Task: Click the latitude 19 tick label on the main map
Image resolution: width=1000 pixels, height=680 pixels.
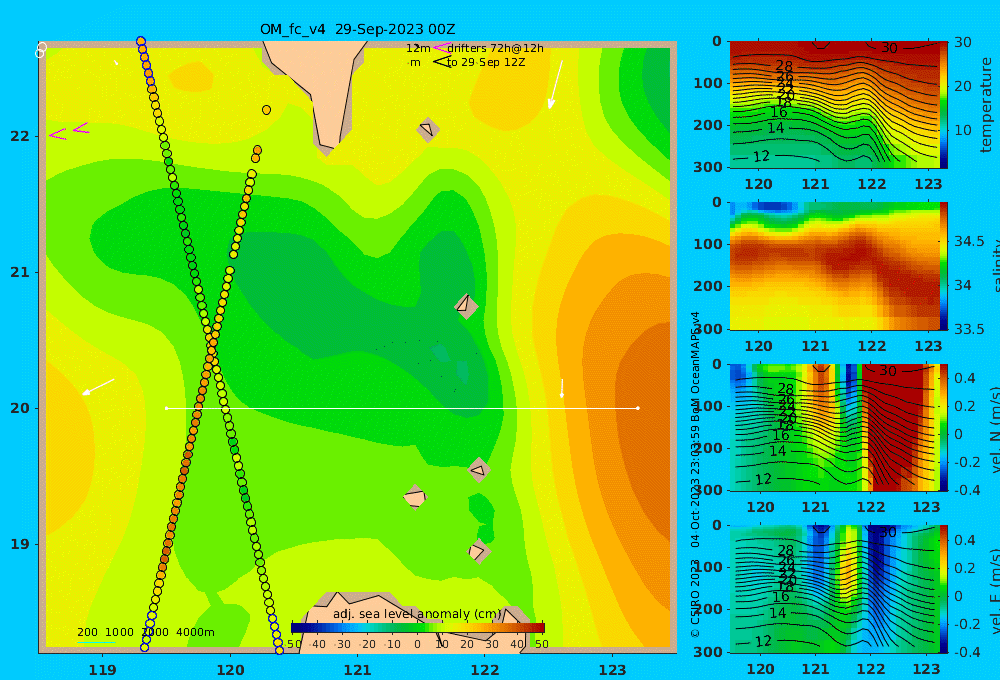Action: [x=20, y=544]
